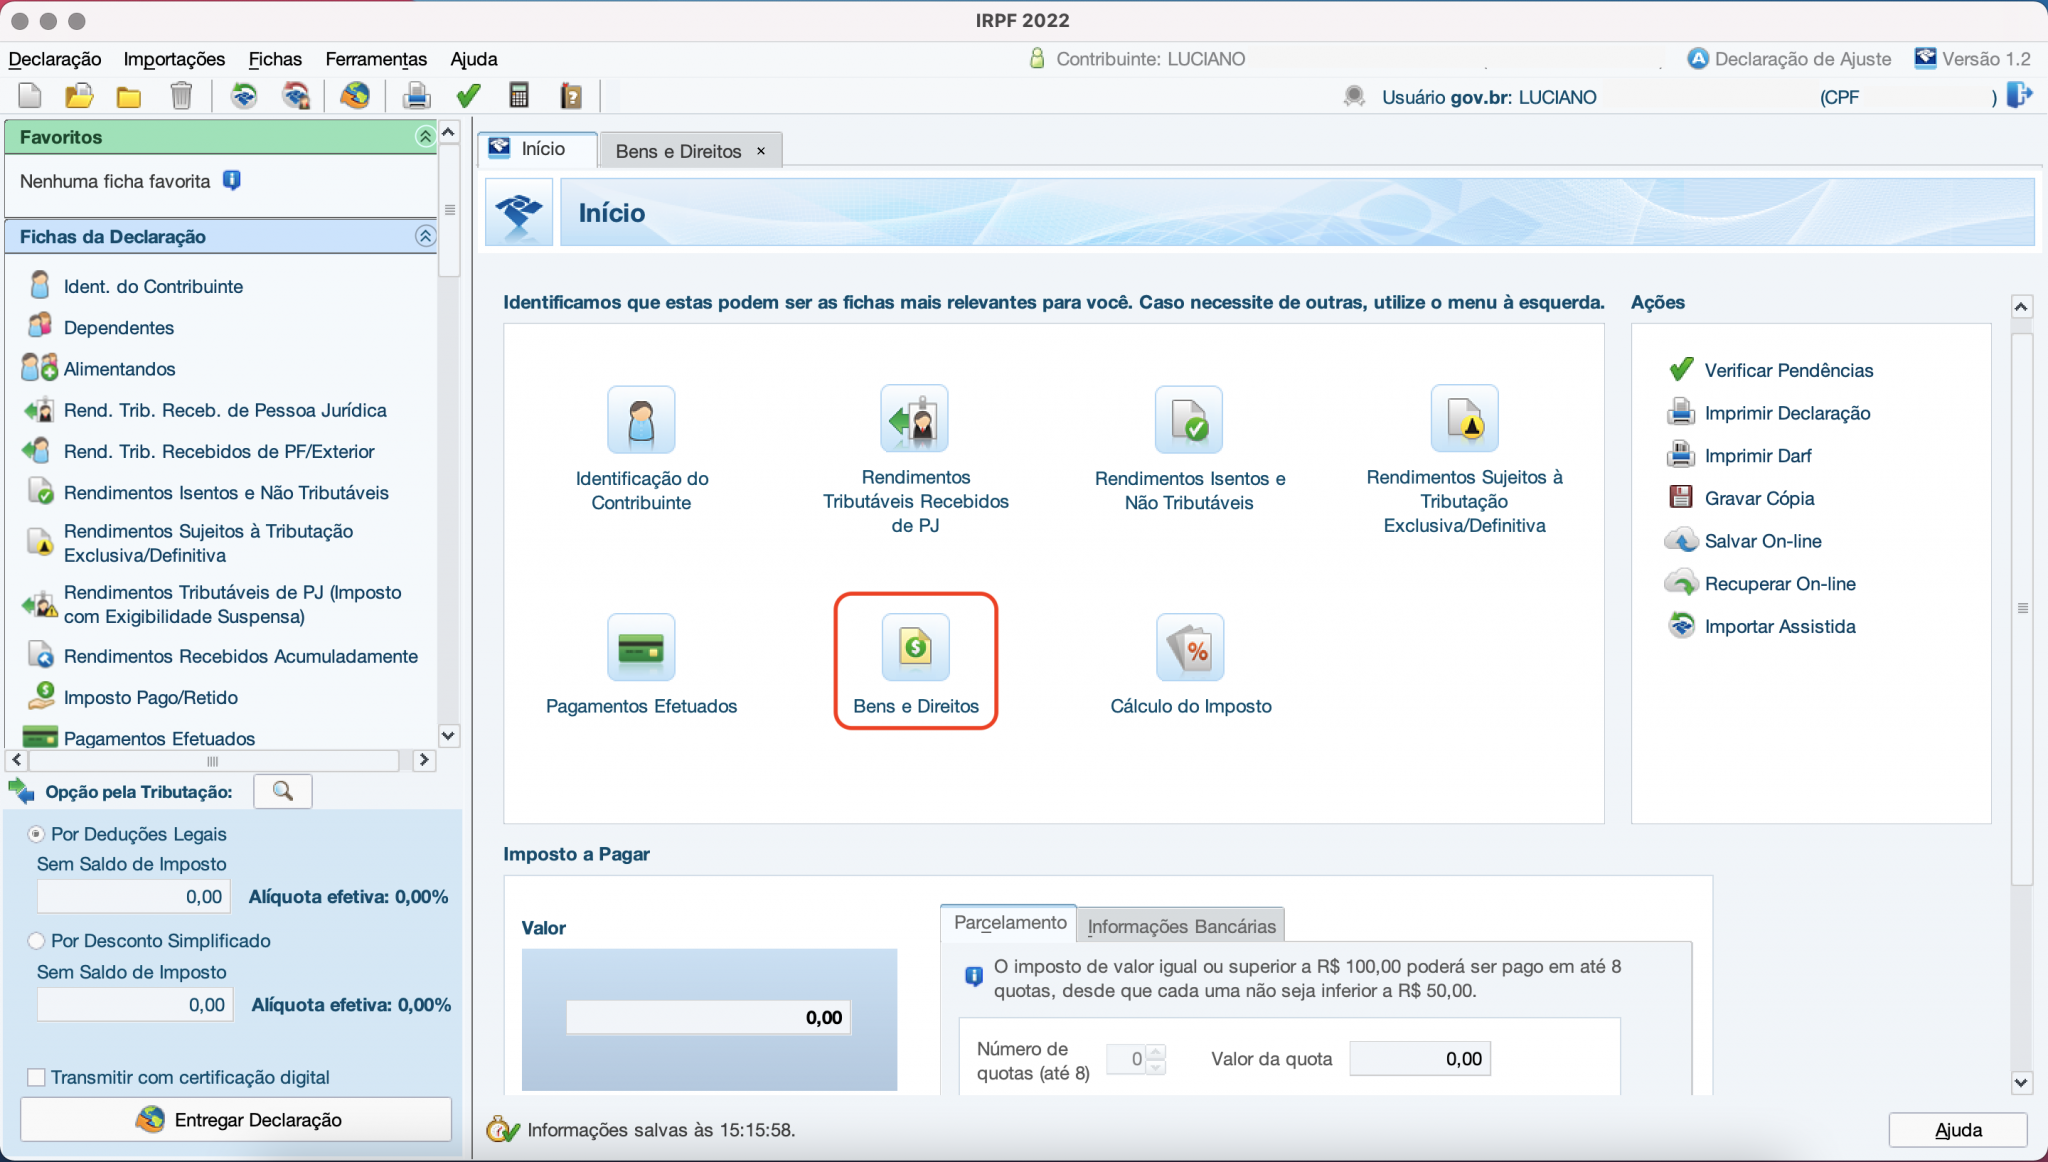Screen dimensions: 2048x1162
Task: Open Cálculo do Imposto icon
Action: point(1190,648)
